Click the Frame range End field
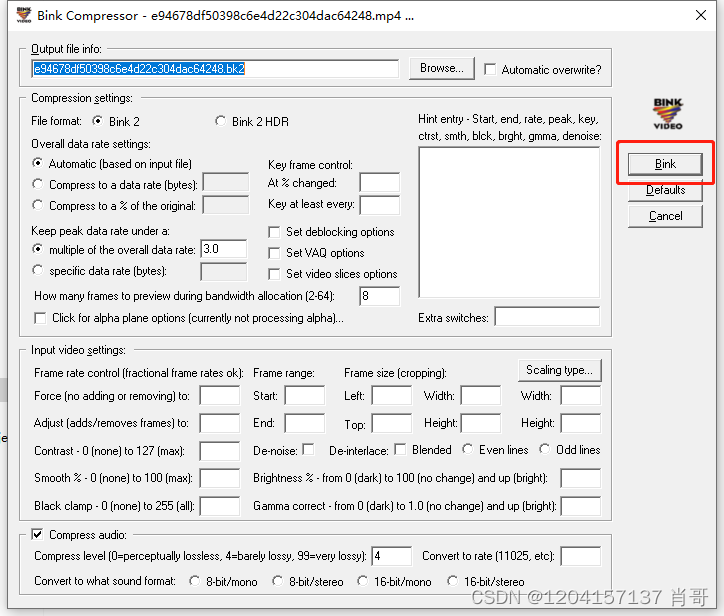Image resolution: width=724 pixels, height=616 pixels. 305,423
